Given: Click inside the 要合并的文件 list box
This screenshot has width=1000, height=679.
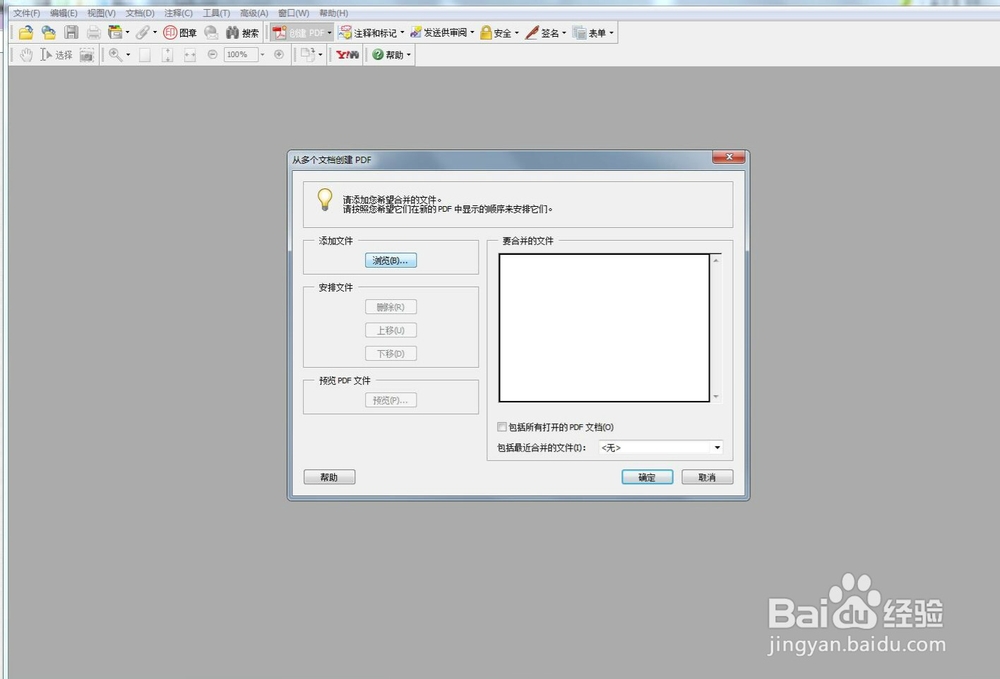Looking at the screenshot, I should point(604,328).
